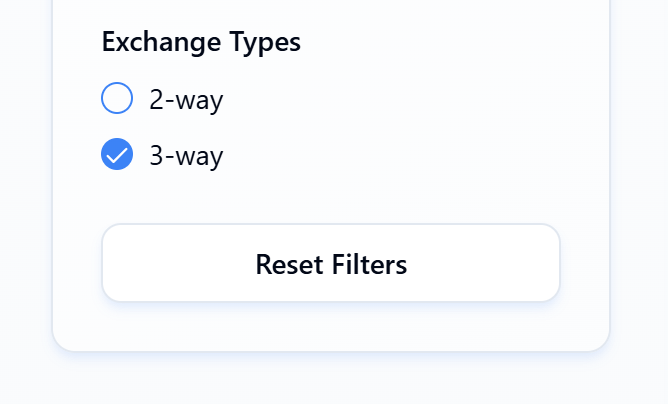
Task: Enable the 2-way exchange type checkbox
Action: pyautogui.click(x=117, y=99)
